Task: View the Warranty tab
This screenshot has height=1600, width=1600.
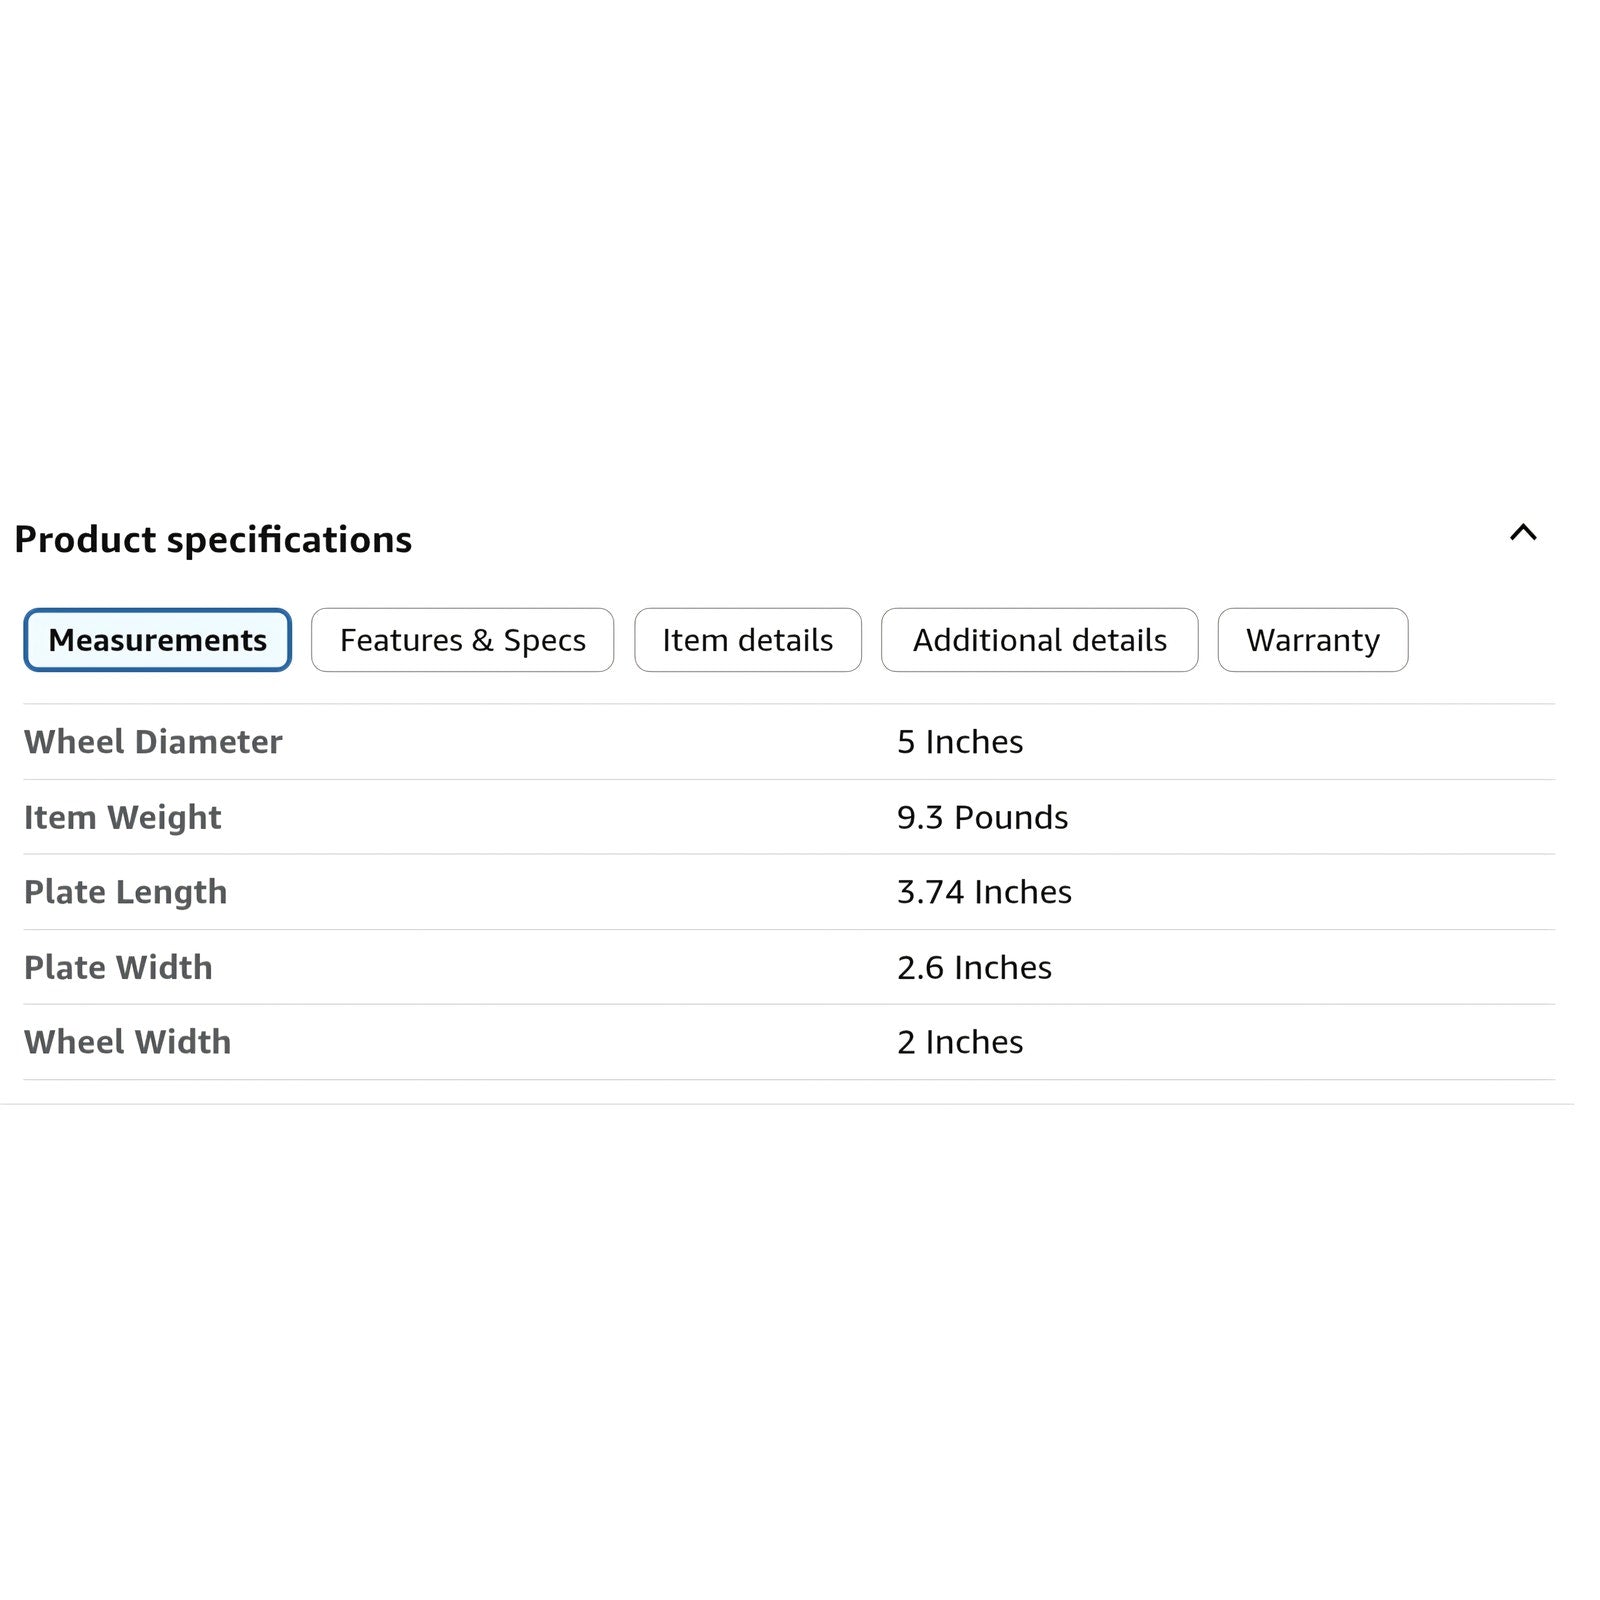Action: [x=1312, y=640]
